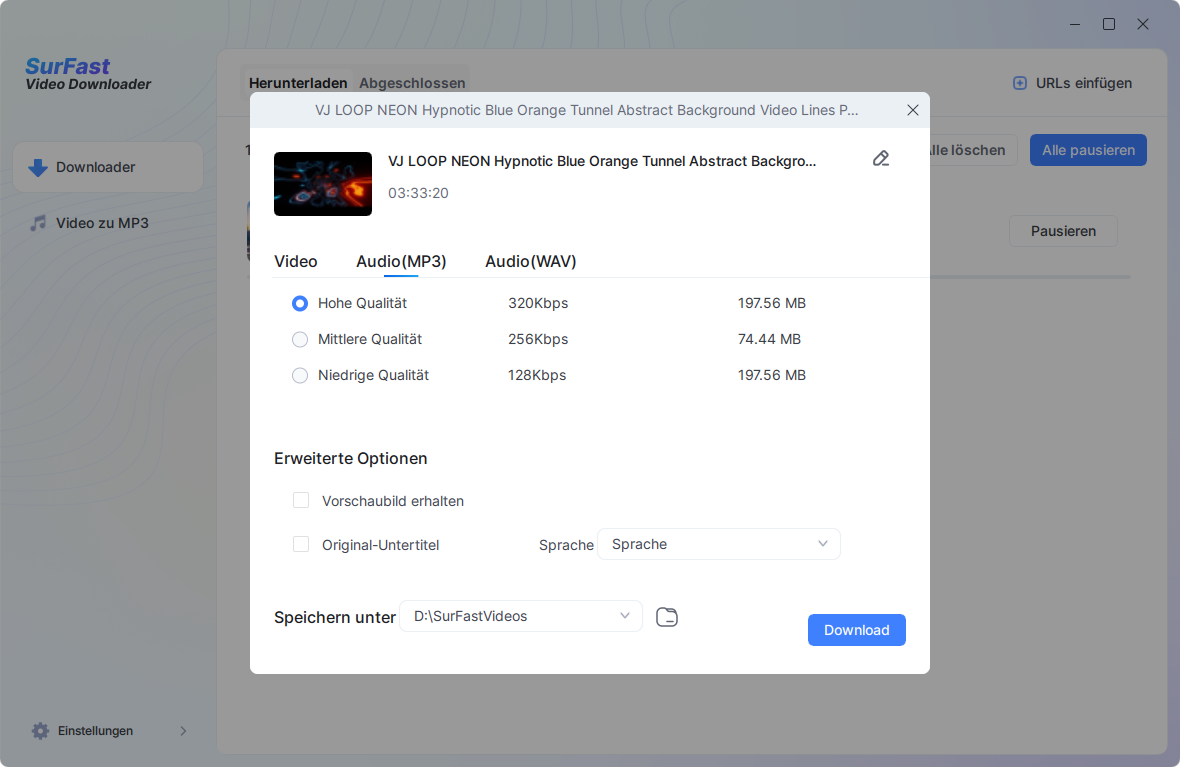Select Mittlere Qualität 256Kbps option

(300, 339)
